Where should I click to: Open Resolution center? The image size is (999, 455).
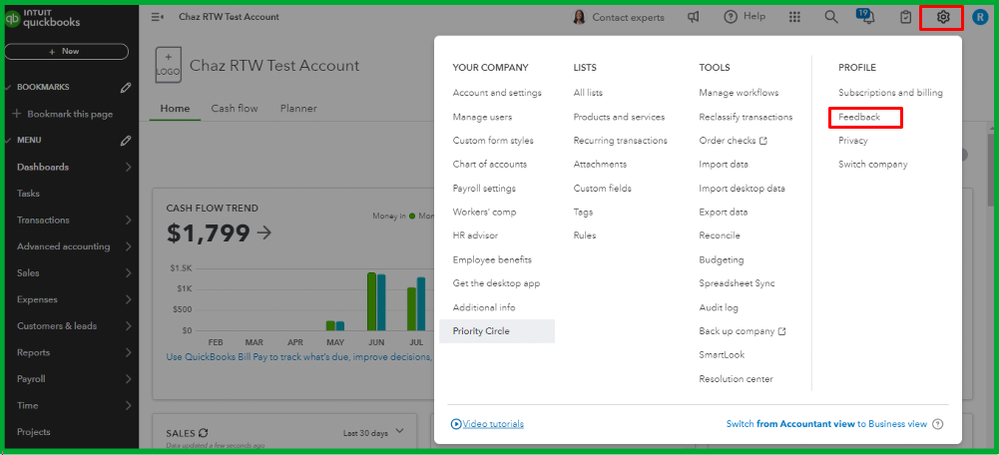[735, 379]
